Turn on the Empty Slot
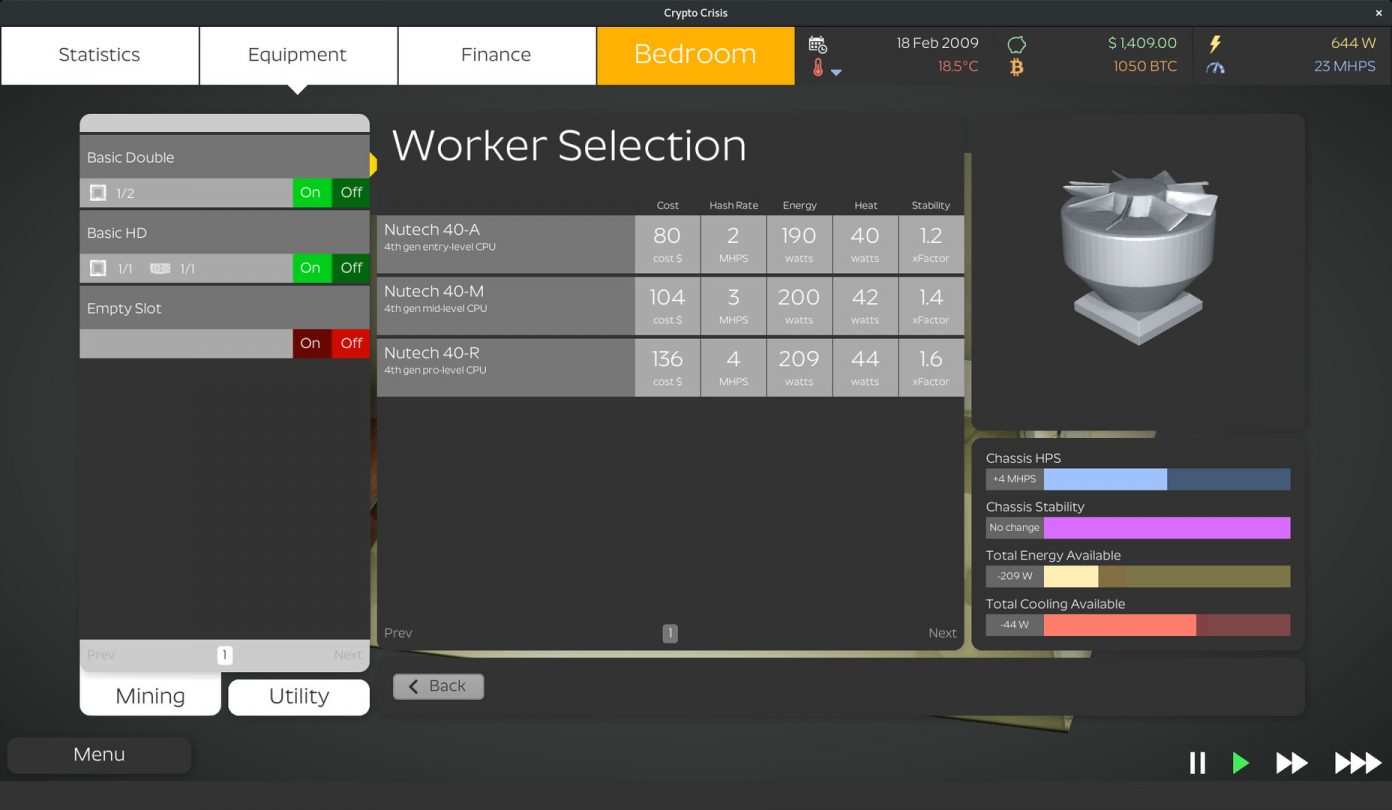This screenshot has width=1392, height=810. [x=311, y=343]
